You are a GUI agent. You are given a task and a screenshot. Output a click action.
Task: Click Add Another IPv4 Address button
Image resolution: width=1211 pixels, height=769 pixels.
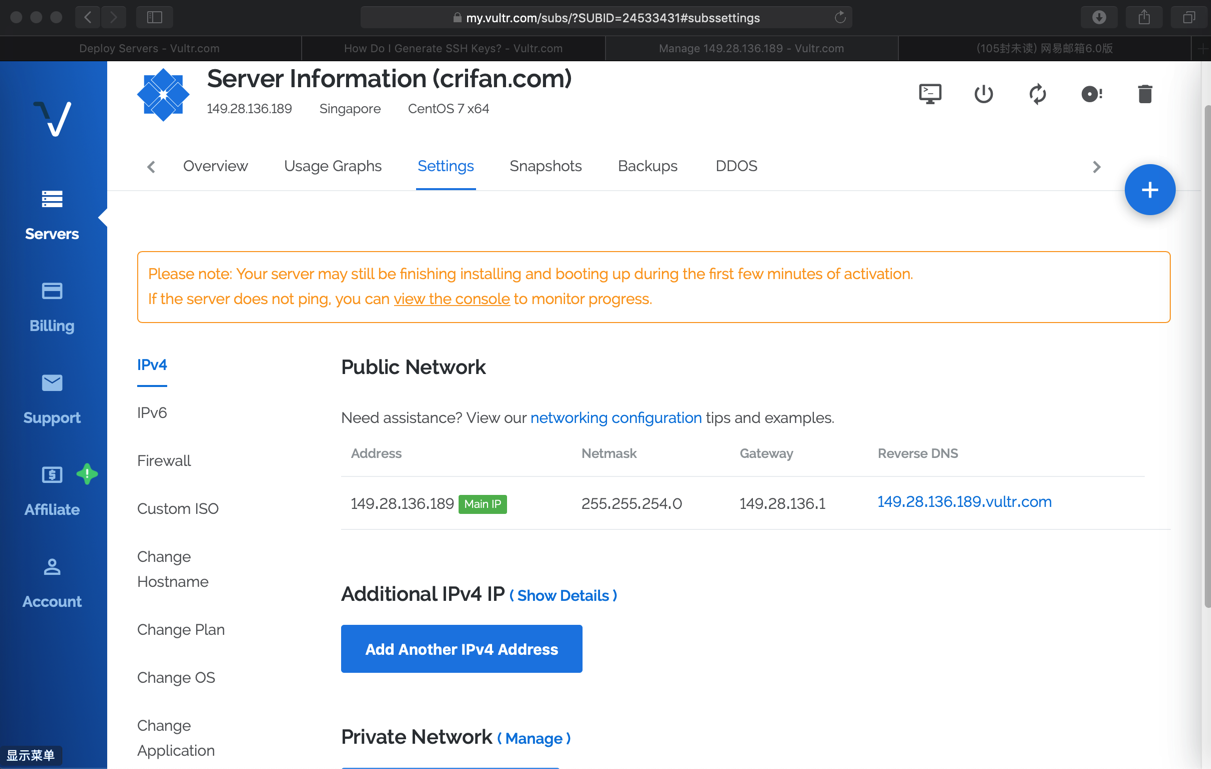pos(461,649)
